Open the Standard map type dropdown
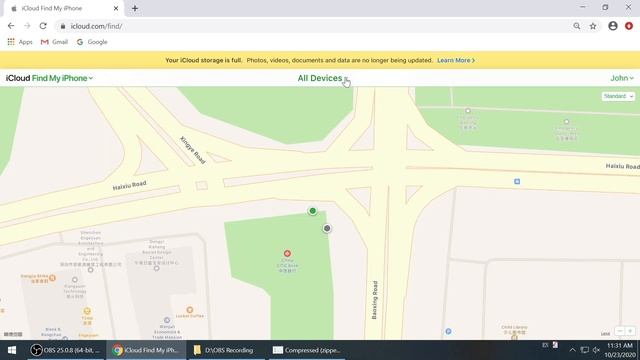The height and width of the screenshot is (360, 640). (618, 96)
